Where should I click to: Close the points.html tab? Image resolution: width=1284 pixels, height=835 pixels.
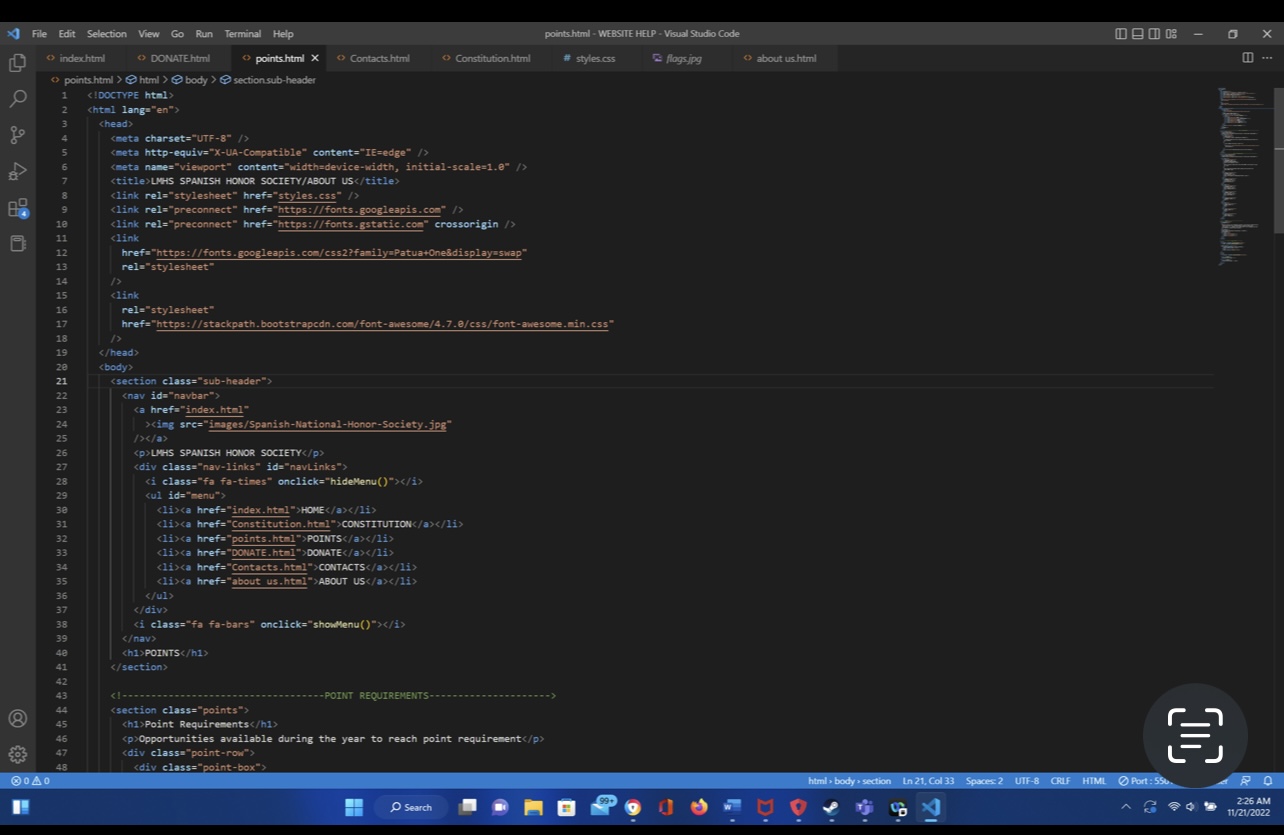click(x=315, y=58)
